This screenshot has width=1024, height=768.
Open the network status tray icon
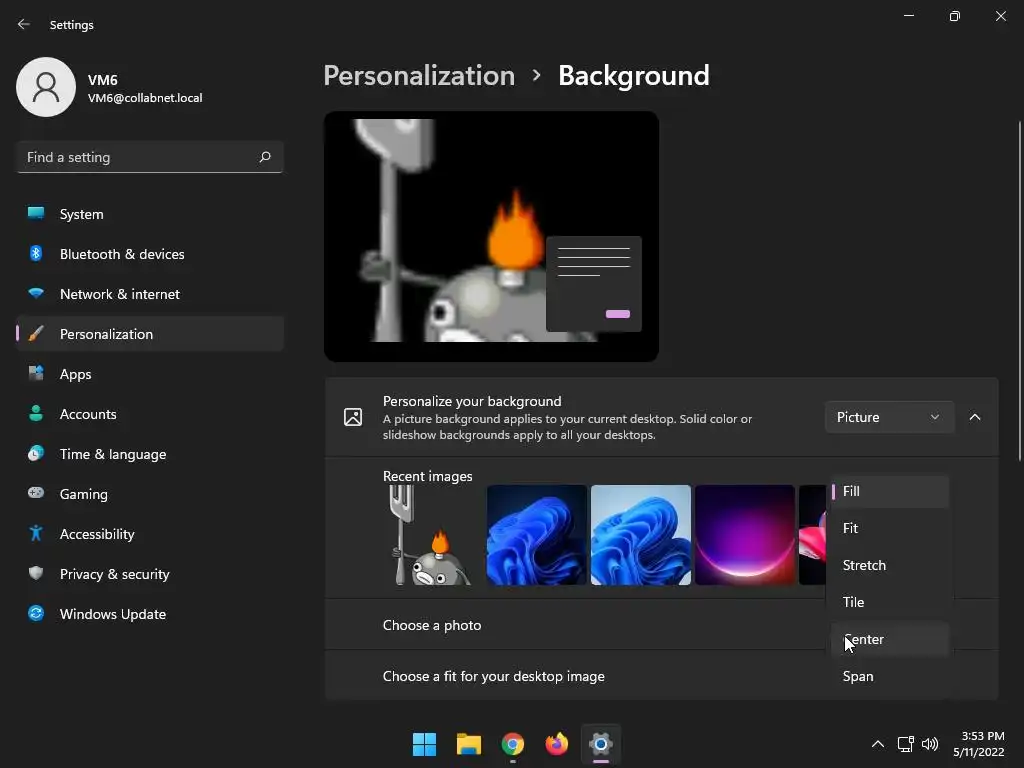tap(905, 744)
